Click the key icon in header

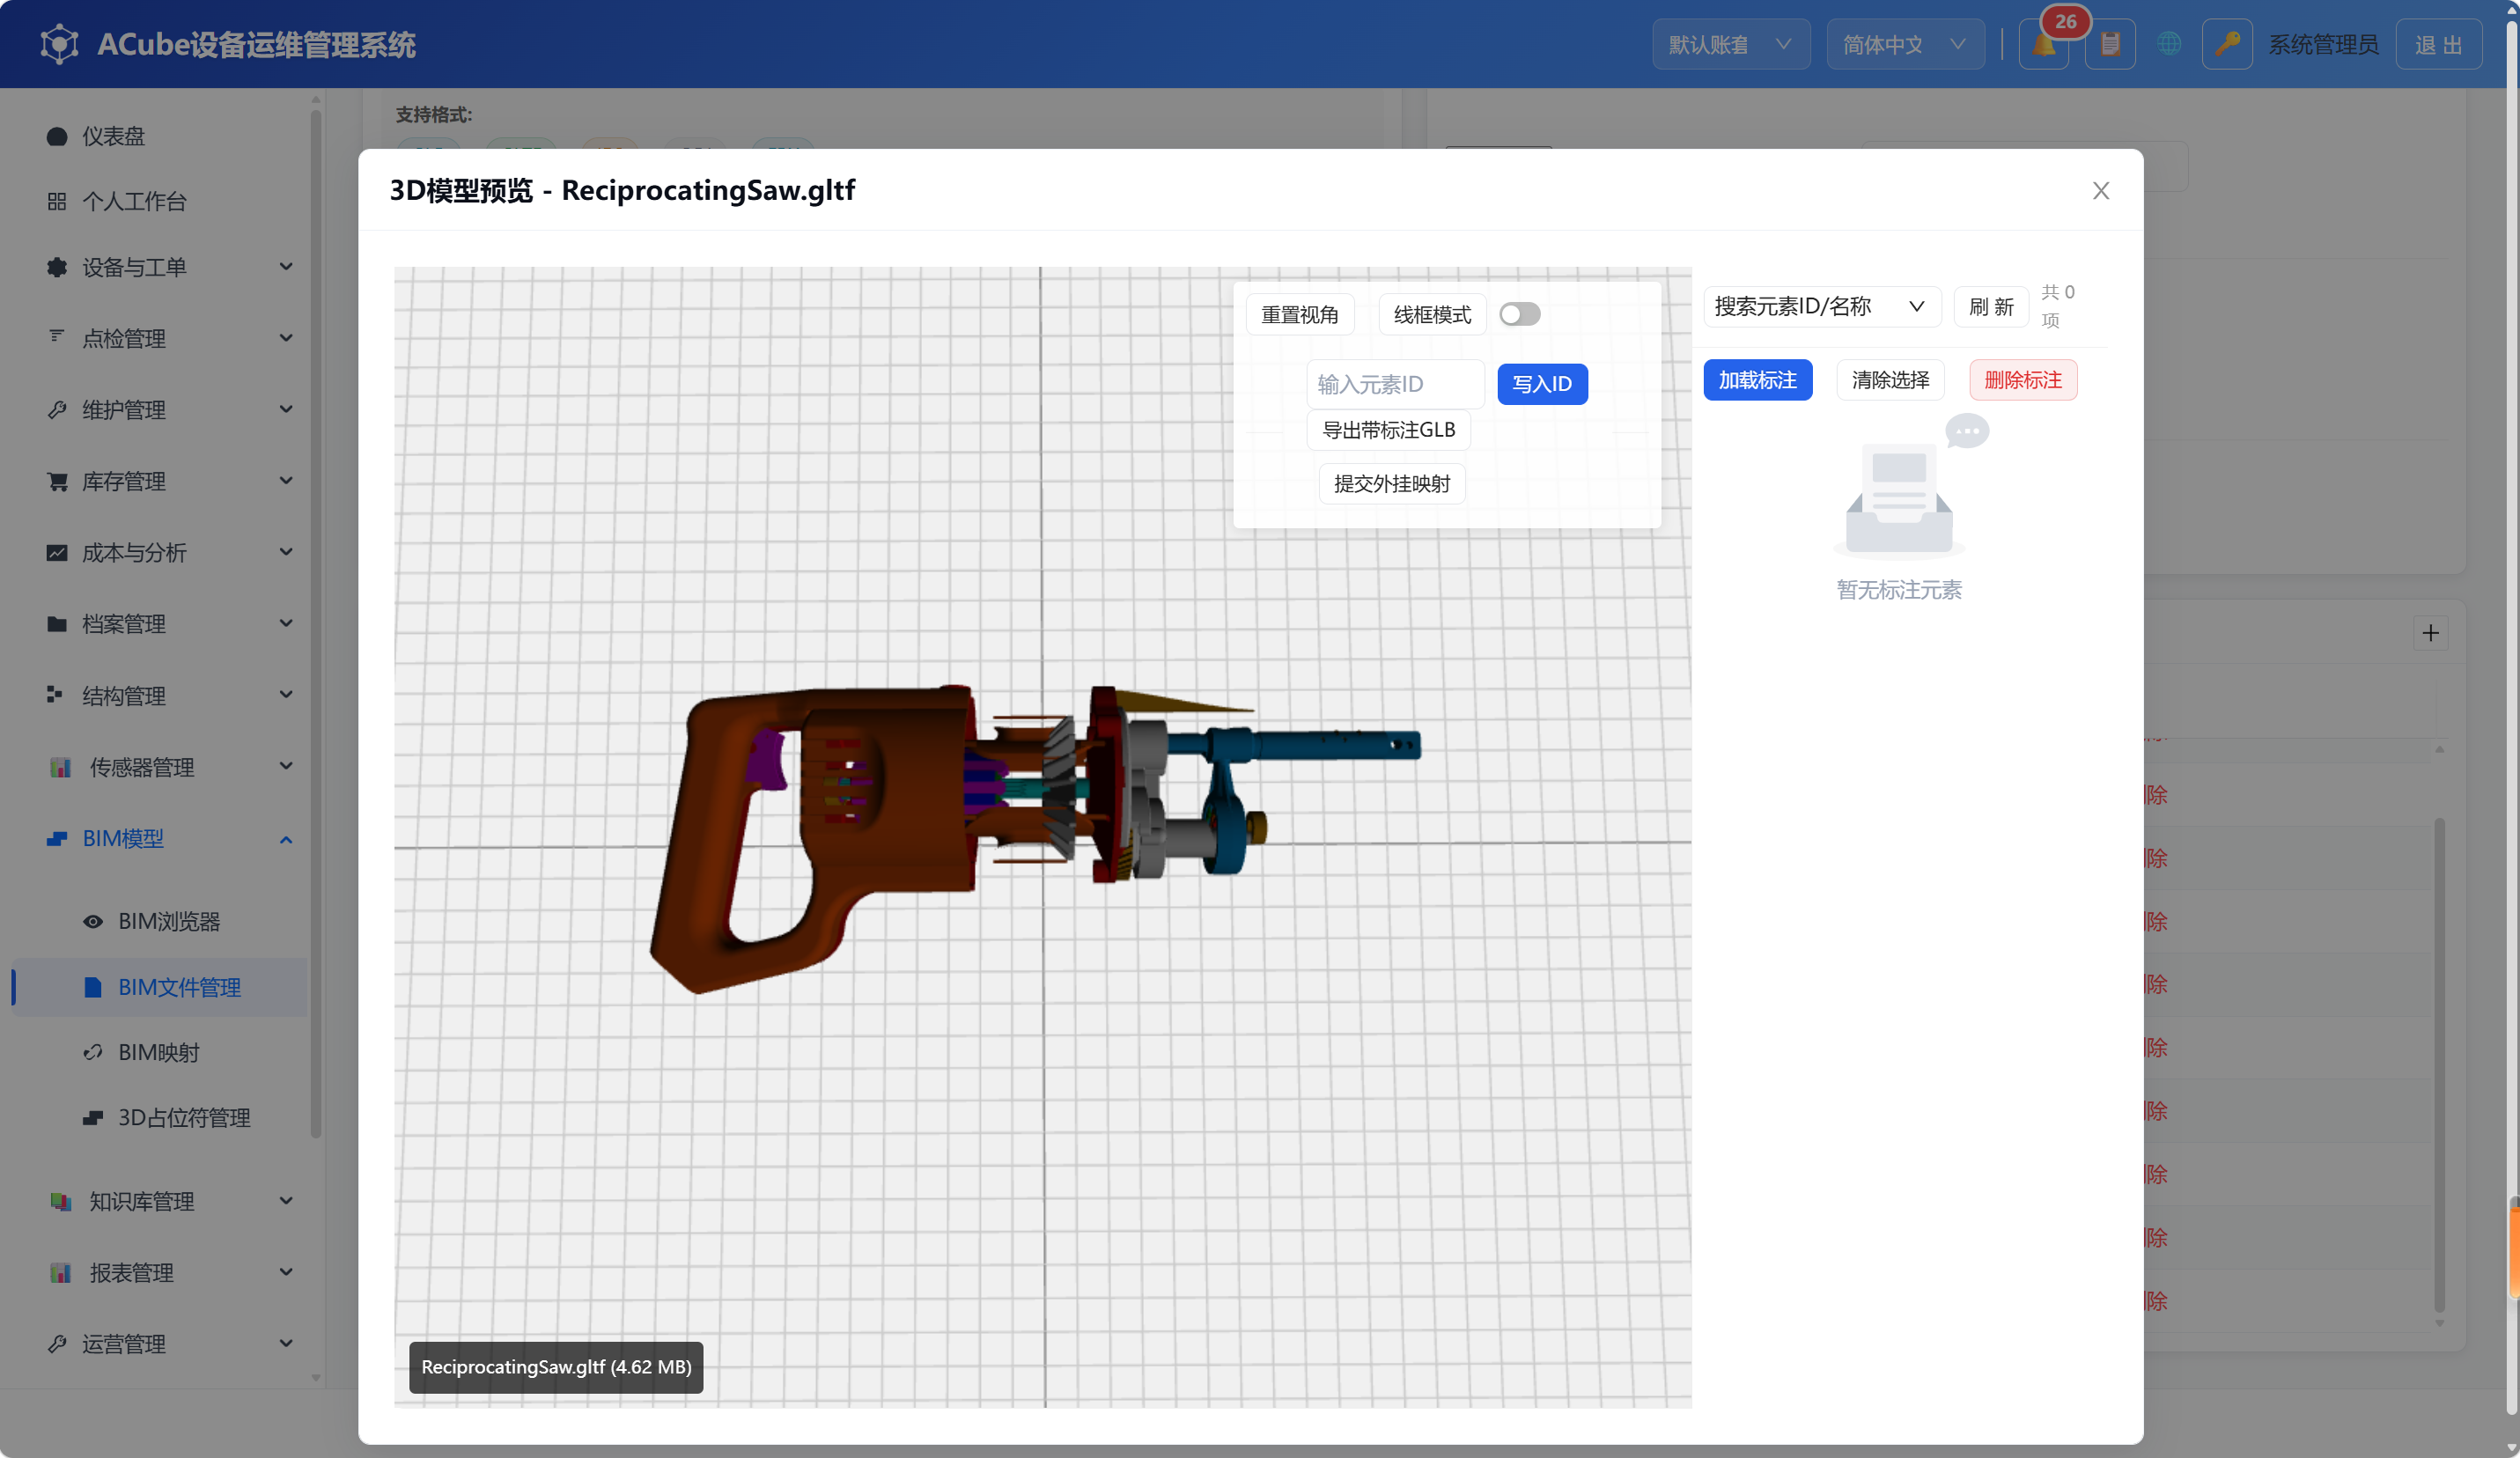click(x=2227, y=45)
